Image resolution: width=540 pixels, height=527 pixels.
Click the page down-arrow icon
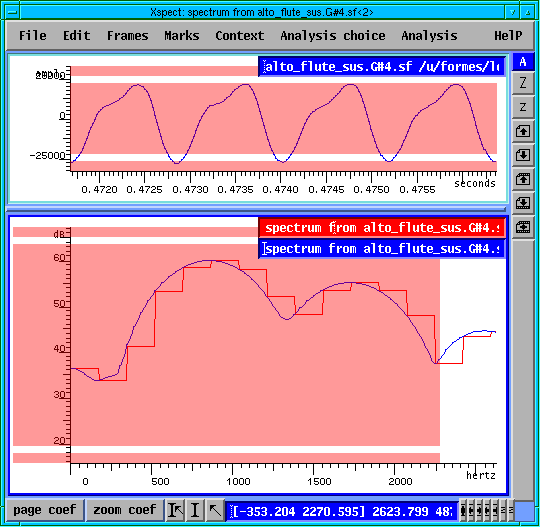click(523, 155)
